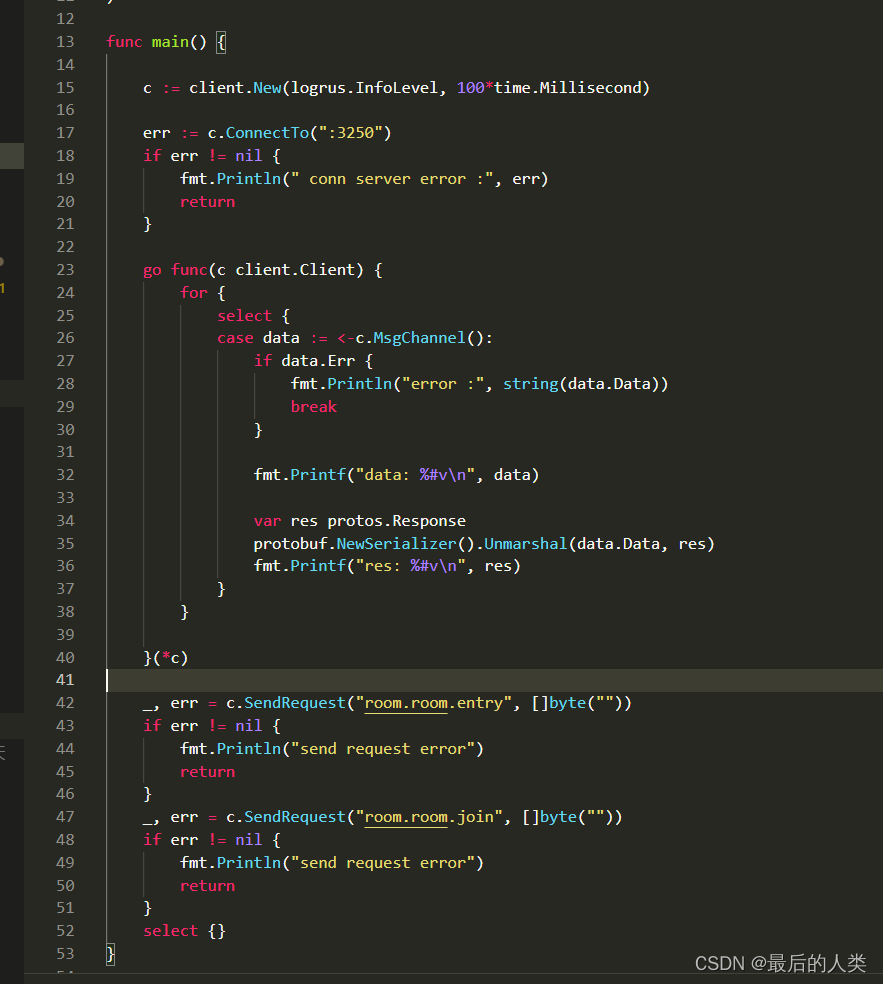Click 'select {}' statement on line 52
Viewport: 883px width, 984px height.
[184, 931]
